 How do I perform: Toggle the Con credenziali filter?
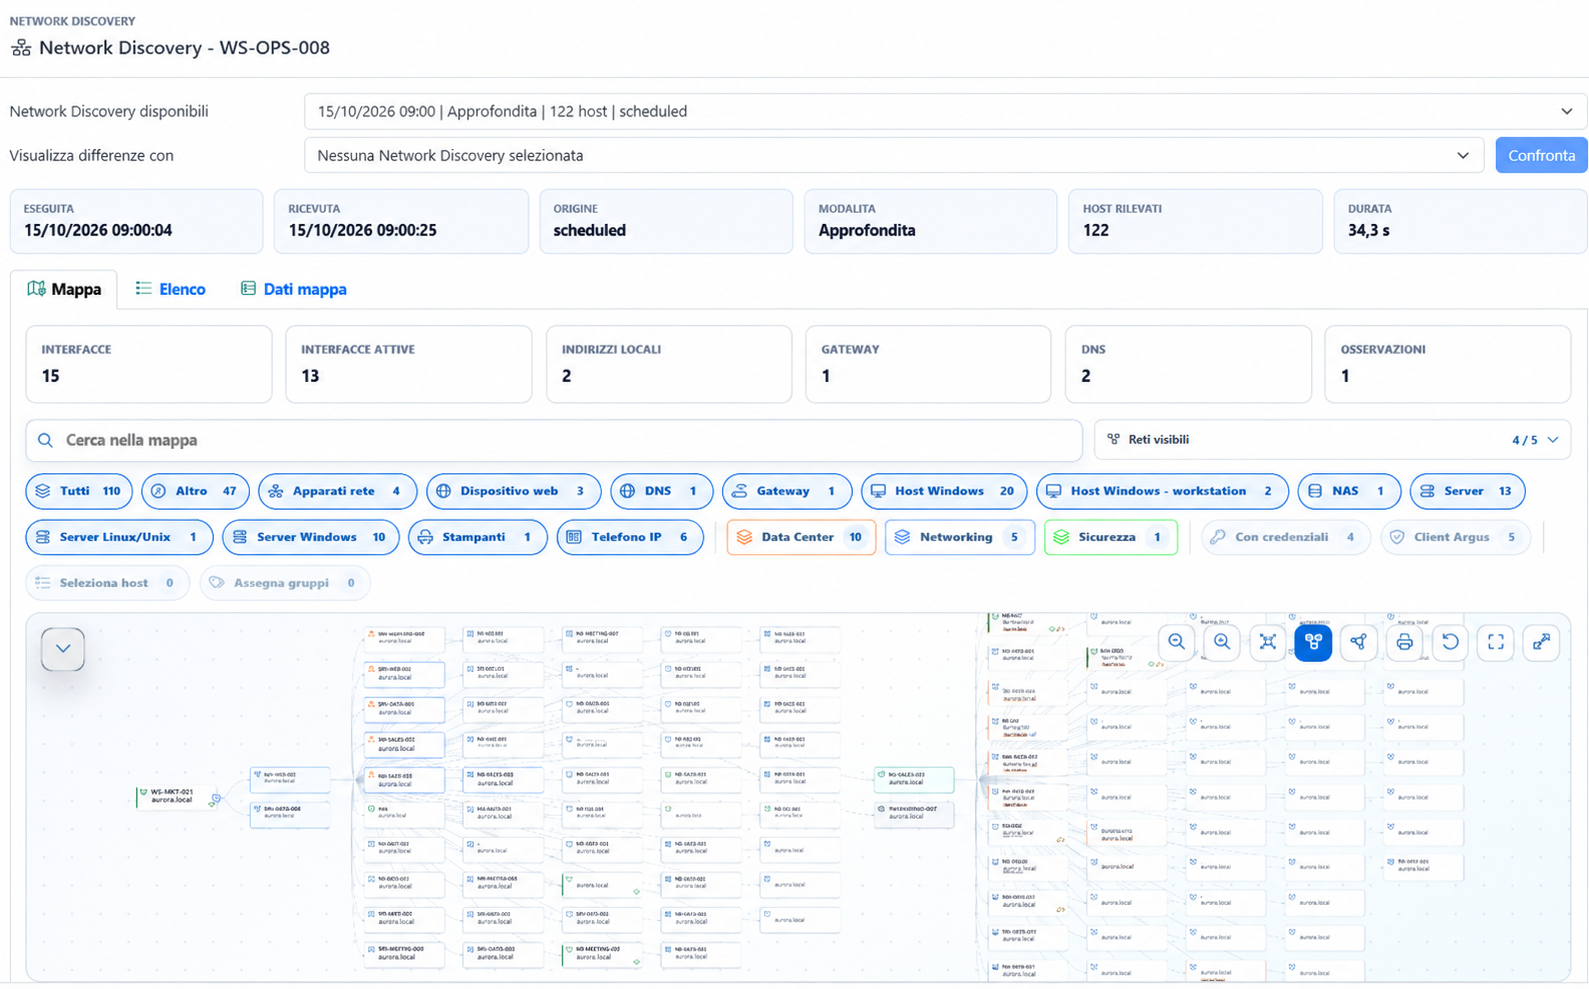click(x=1285, y=537)
